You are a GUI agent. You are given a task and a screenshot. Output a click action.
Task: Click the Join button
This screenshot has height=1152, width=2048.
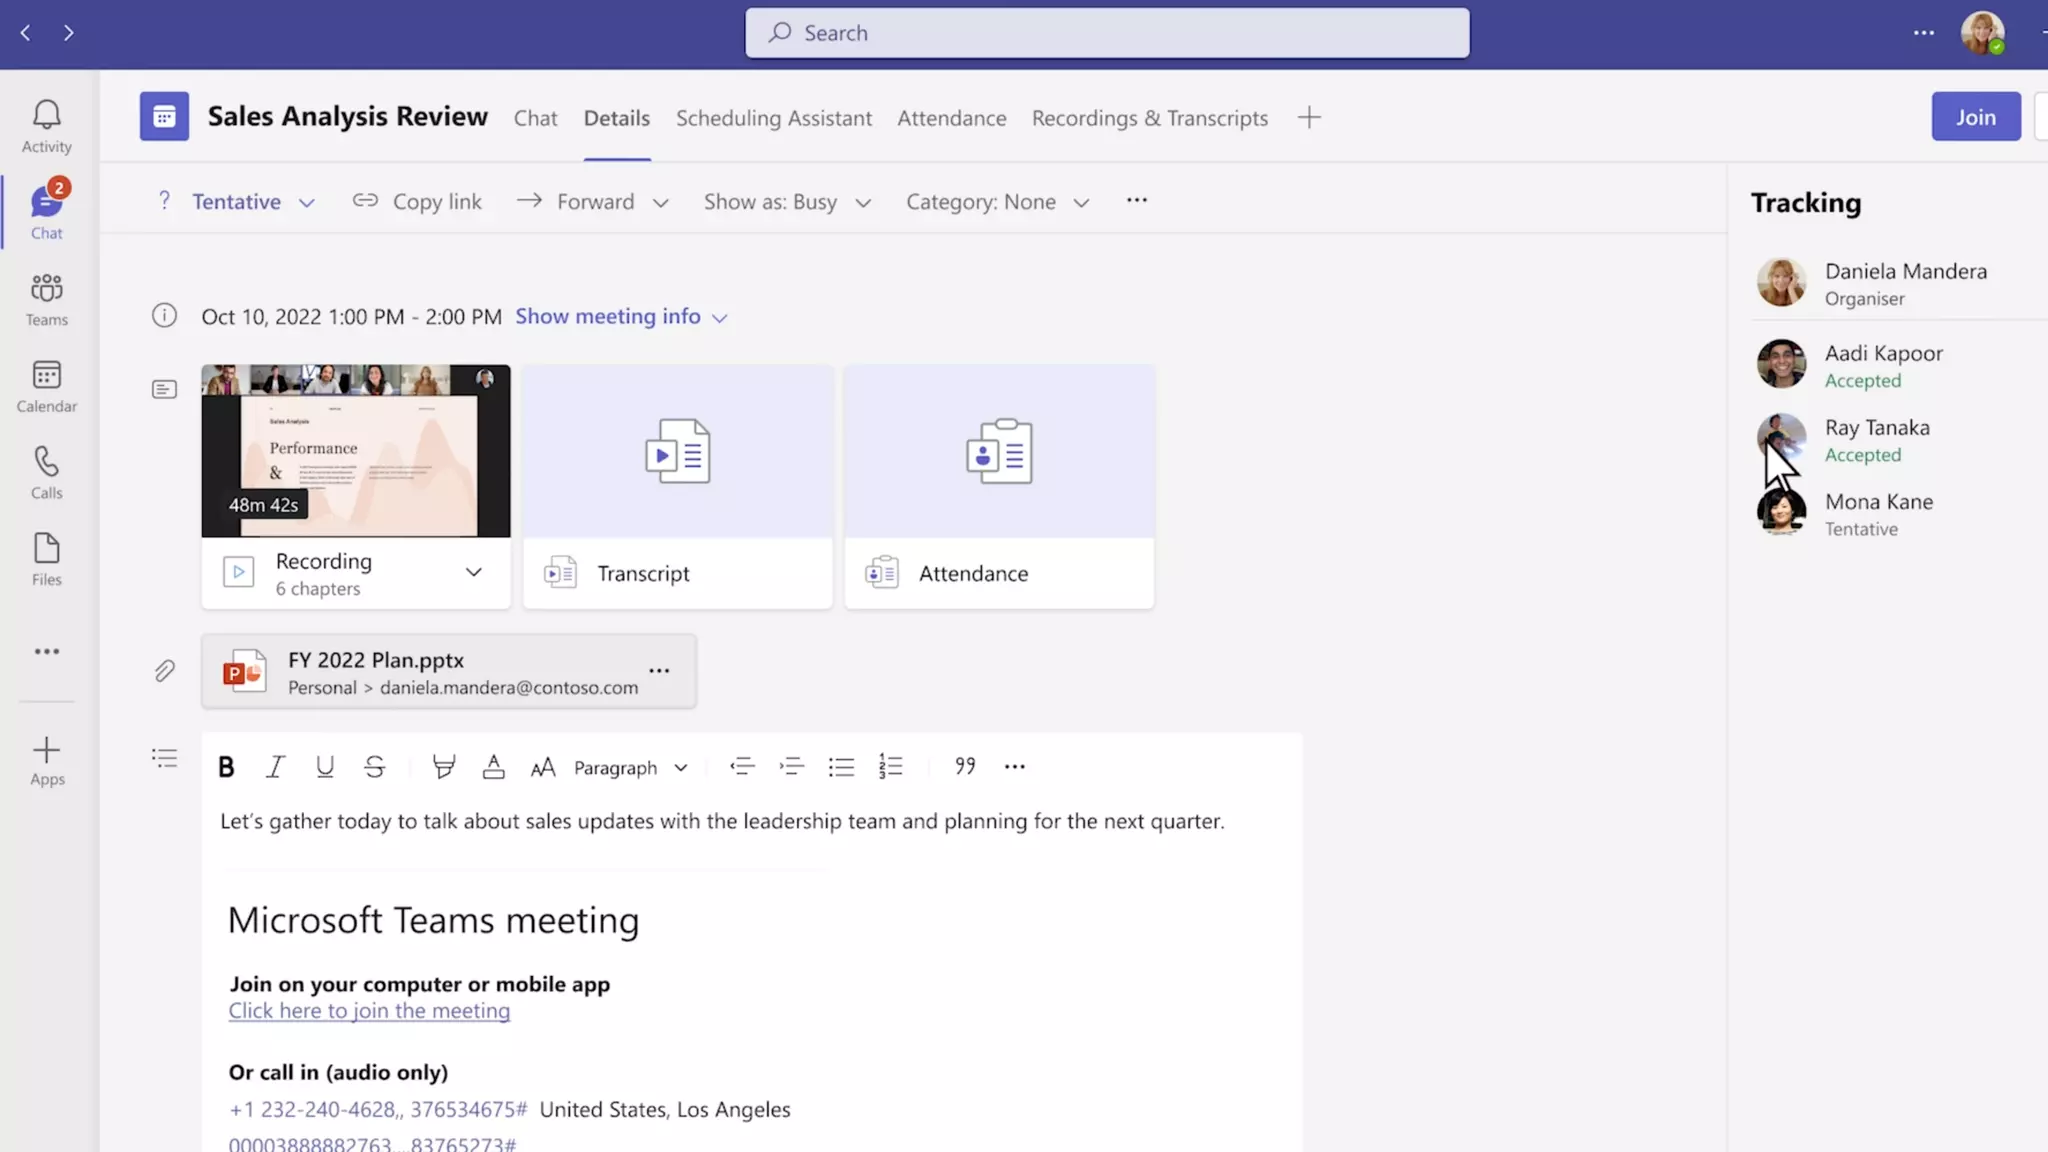pos(1975,117)
